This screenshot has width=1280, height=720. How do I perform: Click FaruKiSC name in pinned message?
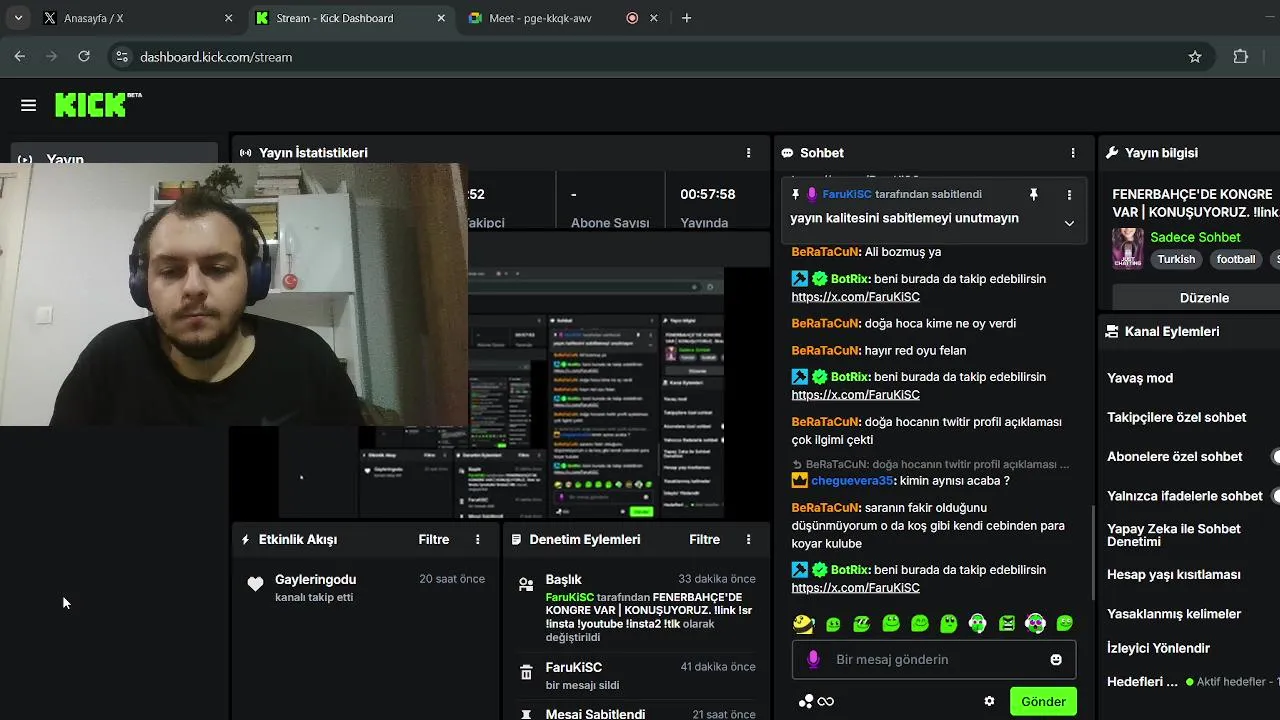coord(847,194)
